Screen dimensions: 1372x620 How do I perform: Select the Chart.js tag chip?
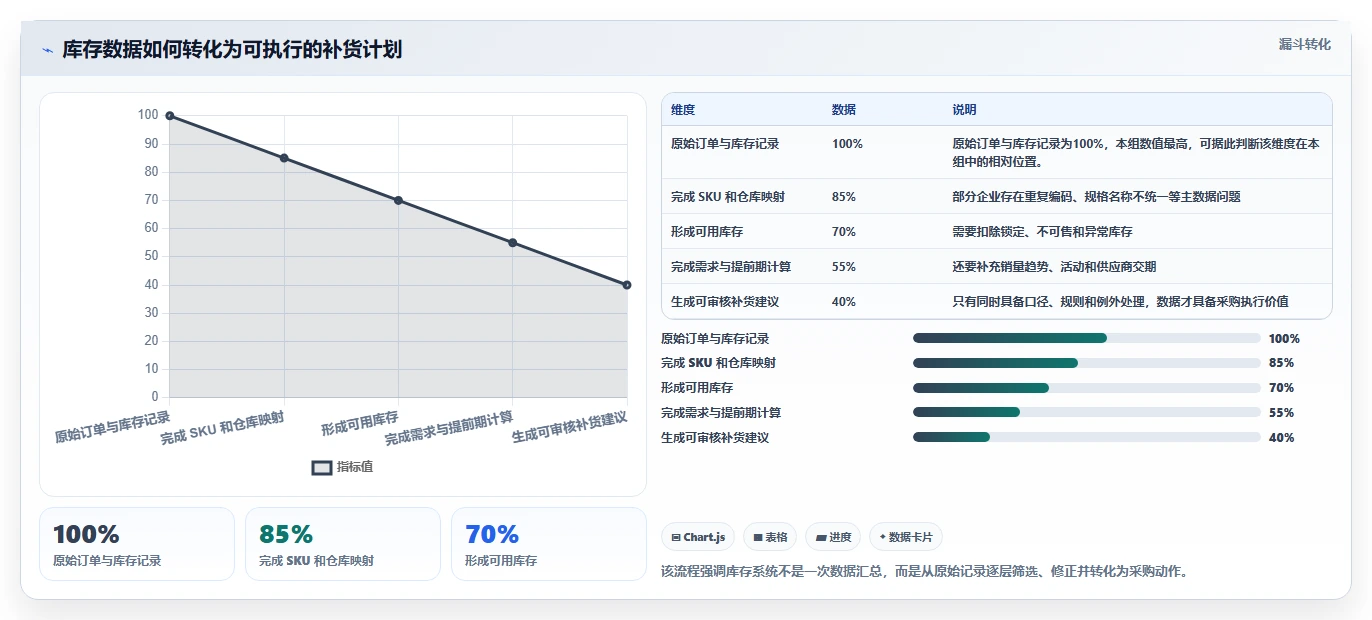[x=698, y=537]
